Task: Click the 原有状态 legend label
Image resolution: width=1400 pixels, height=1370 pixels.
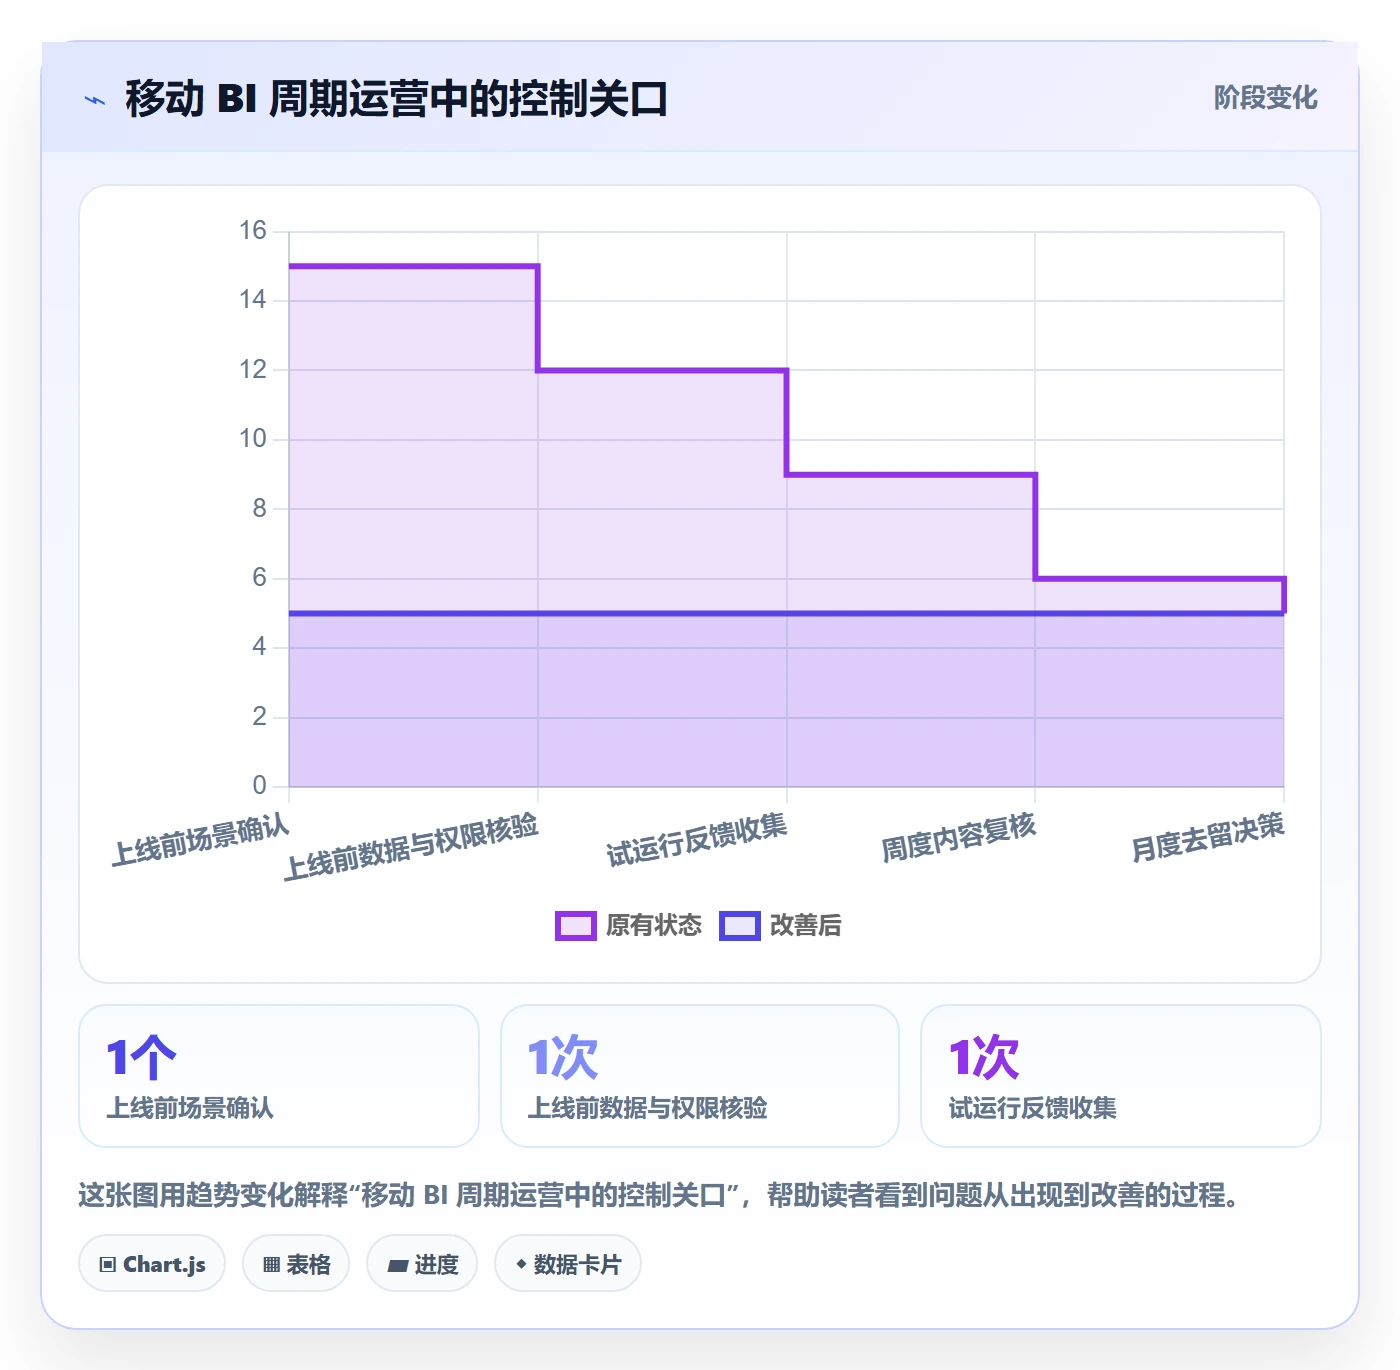Action: 654,926
